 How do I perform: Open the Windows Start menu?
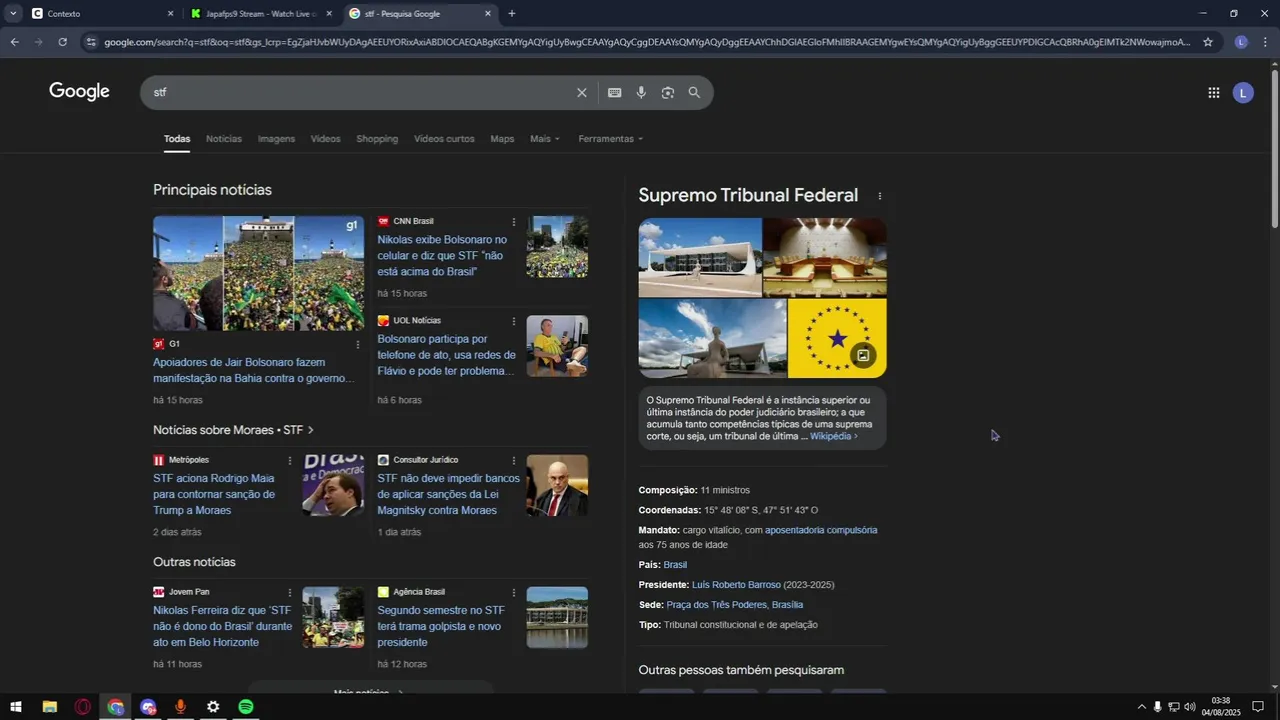tap(15, 707)
